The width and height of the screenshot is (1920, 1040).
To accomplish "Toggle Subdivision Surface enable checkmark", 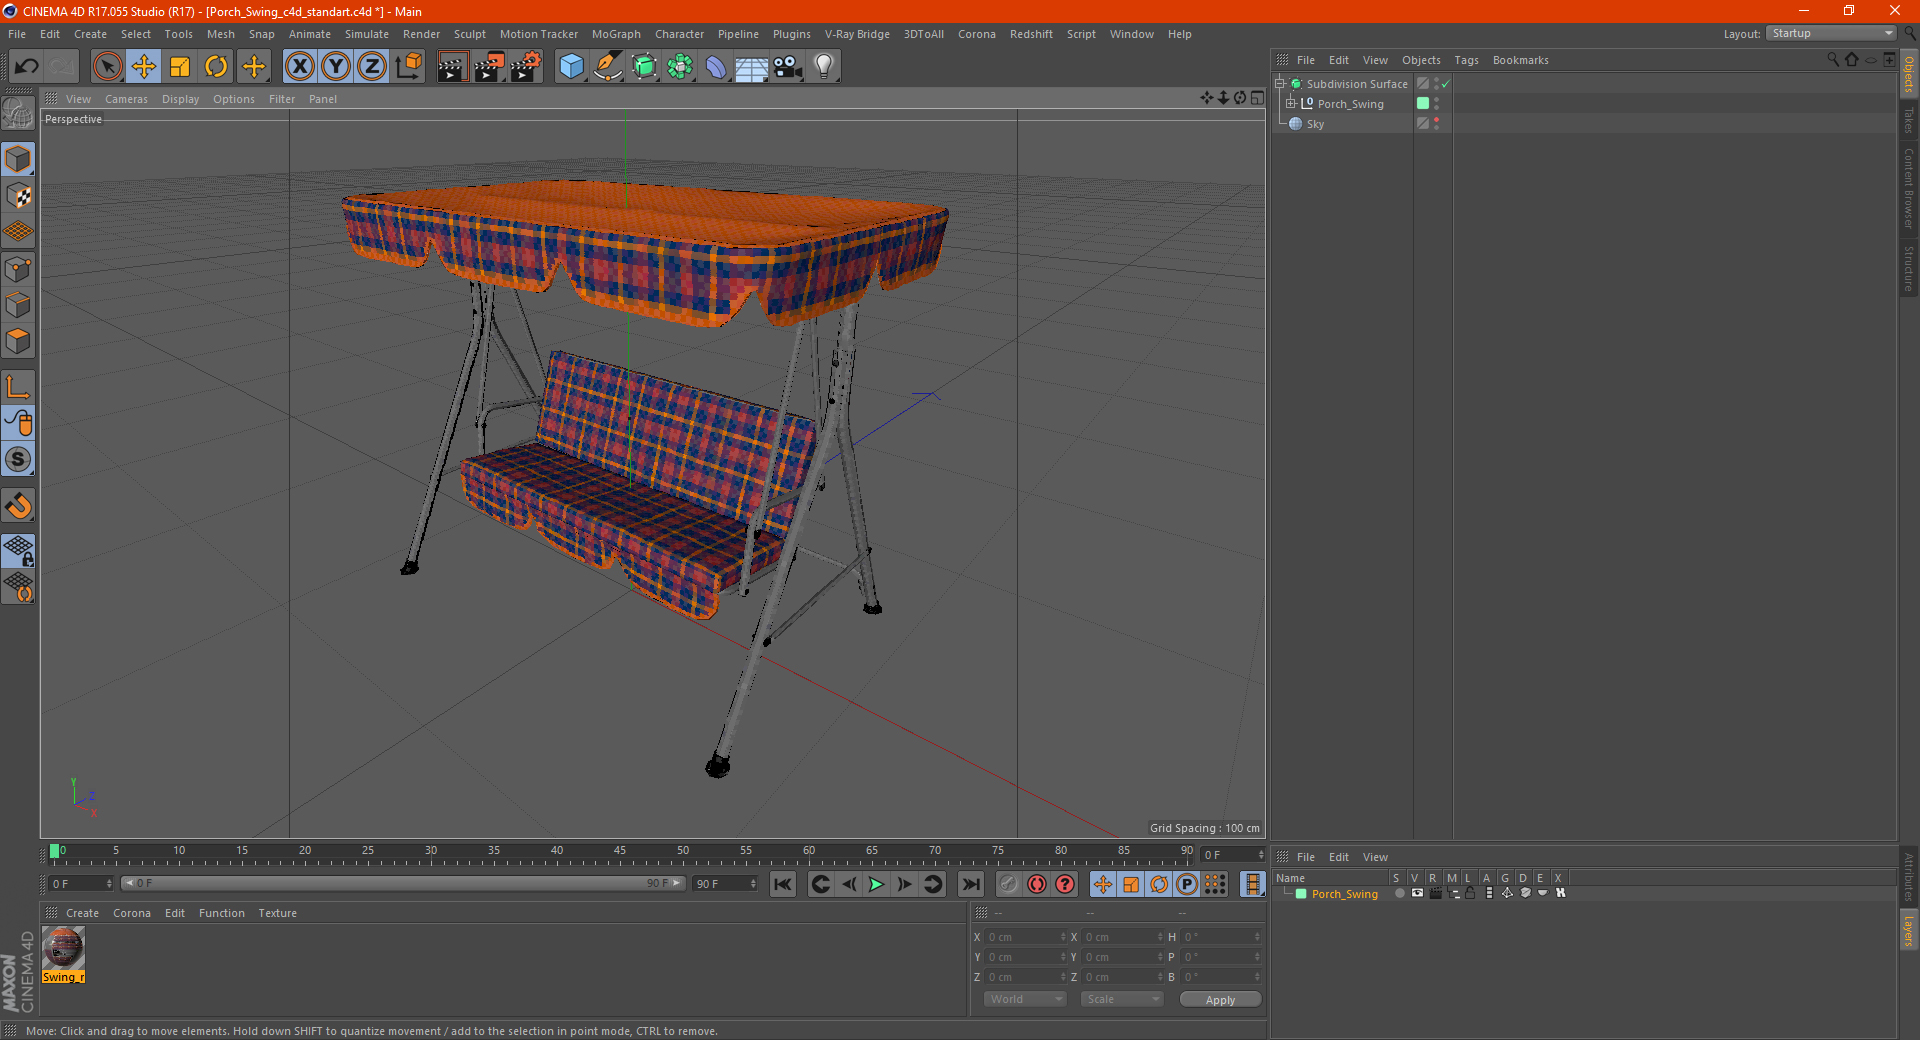I will (1445, 84).
